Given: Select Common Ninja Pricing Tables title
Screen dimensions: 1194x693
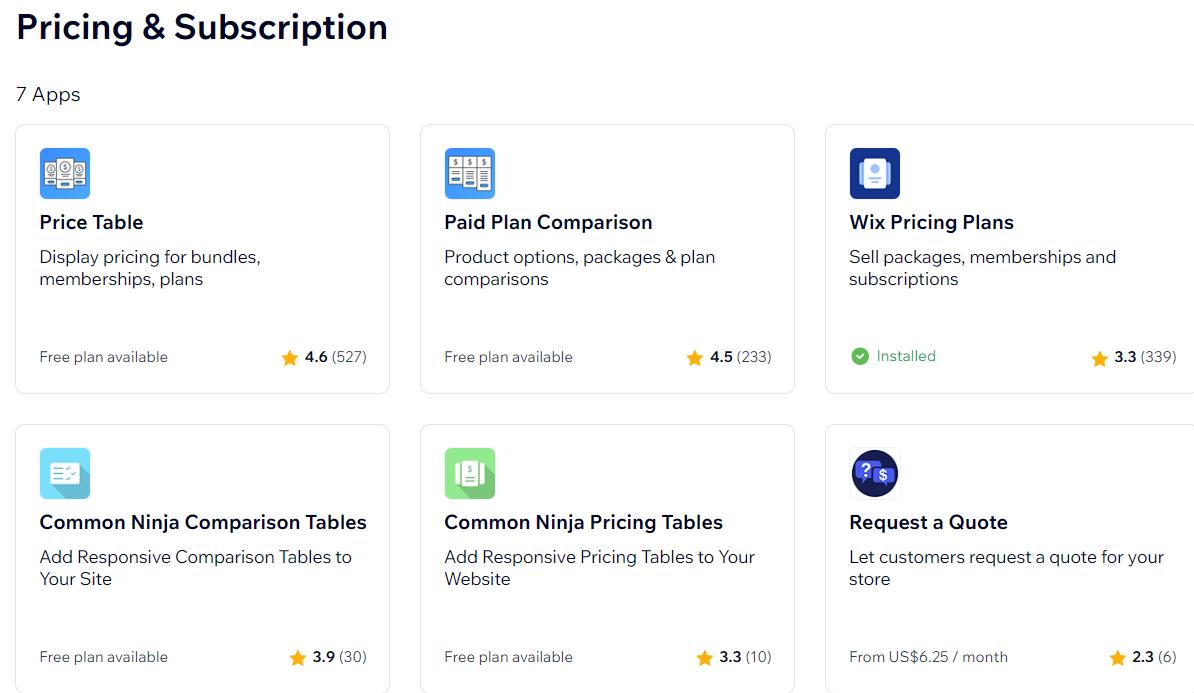Looking at the screenshot, I should [583, 522].
